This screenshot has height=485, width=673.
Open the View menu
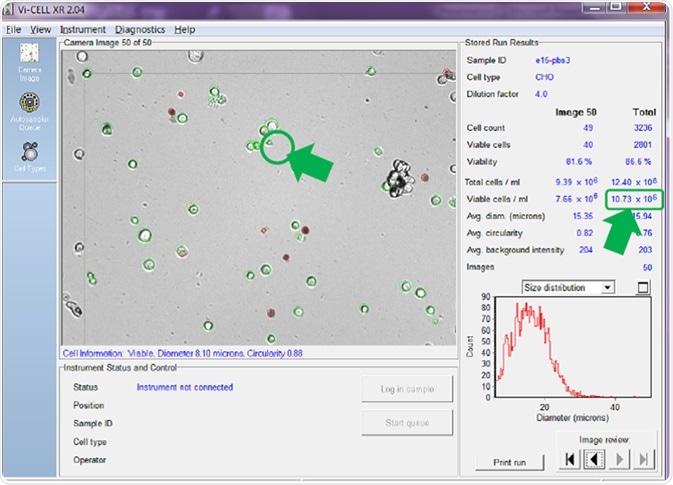(40, 30)
